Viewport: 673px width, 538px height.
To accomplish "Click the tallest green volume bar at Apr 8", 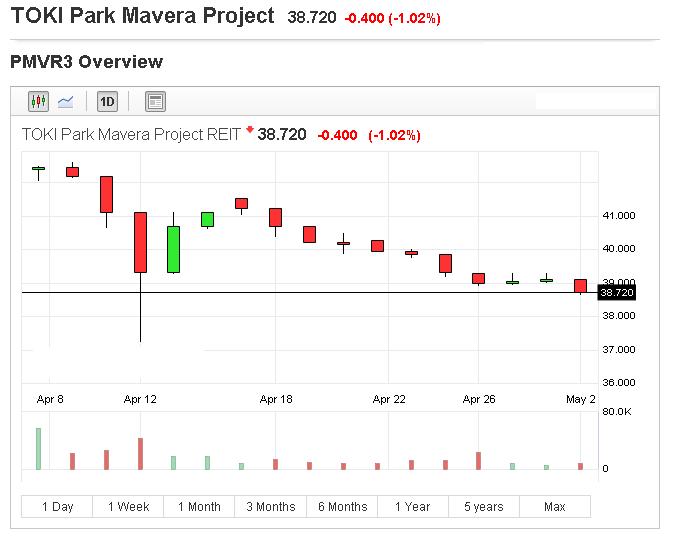I will [x=38, y=449].
